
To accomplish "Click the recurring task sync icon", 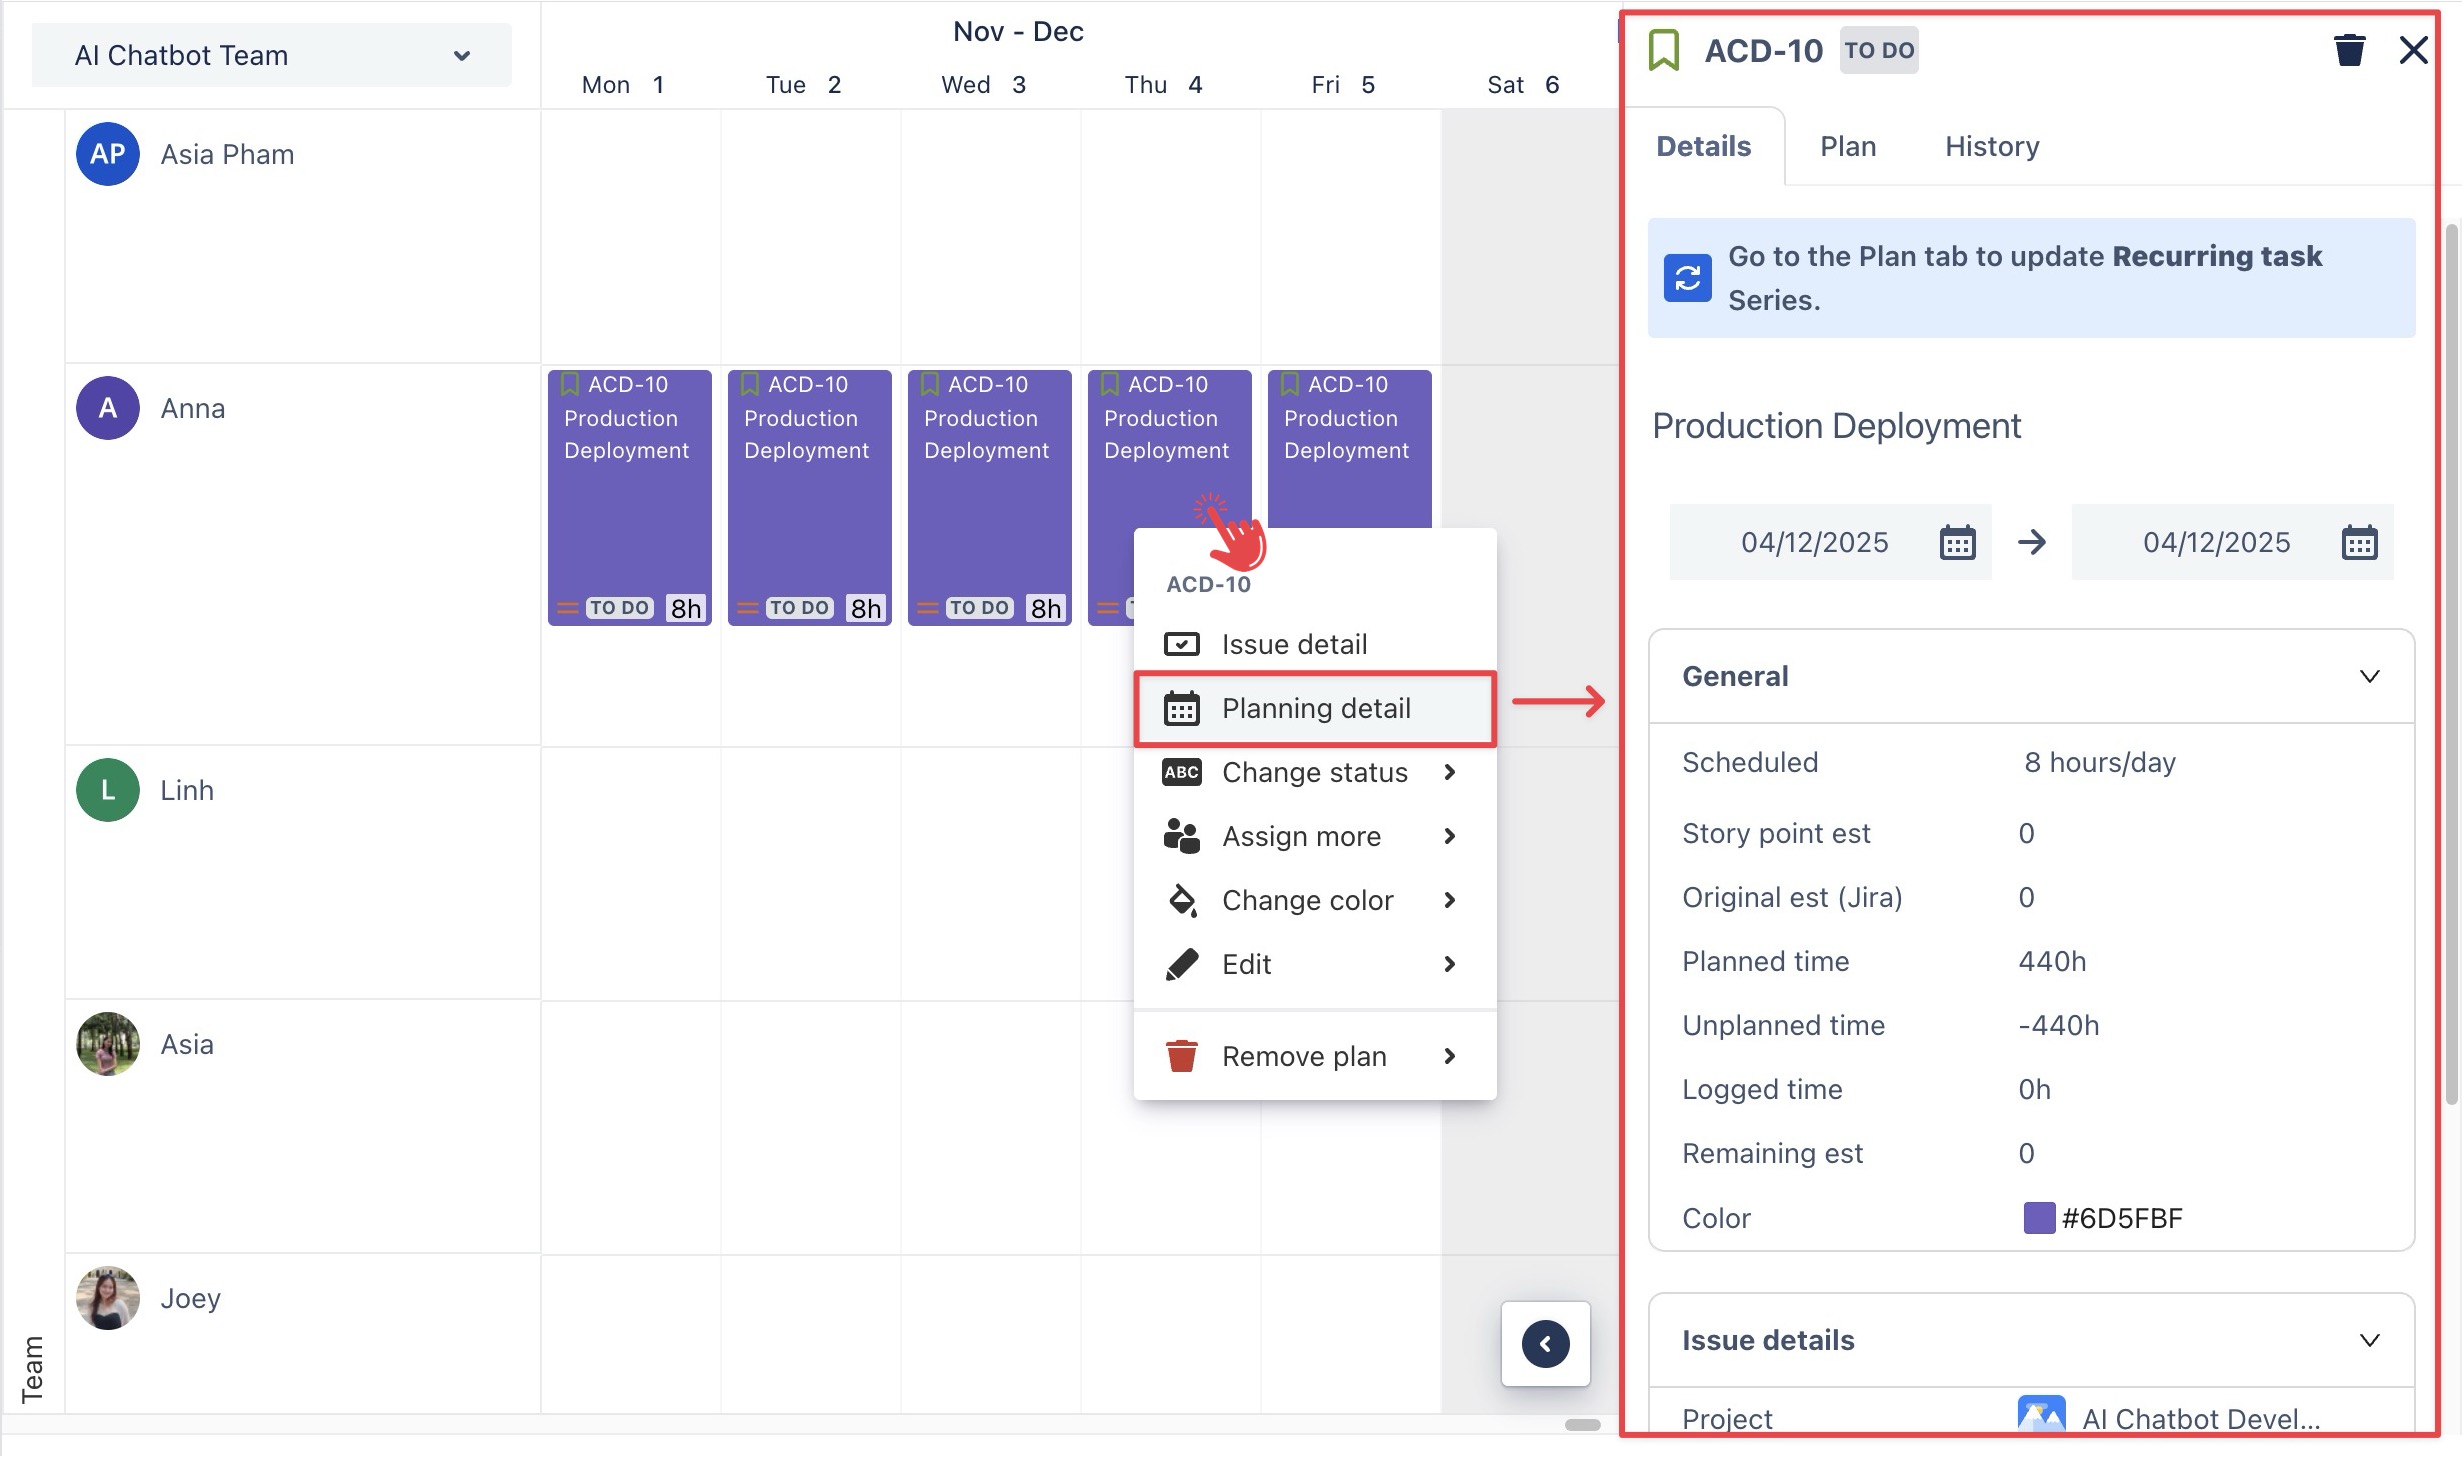I will pyautogui.click(x=1687, y=278).
